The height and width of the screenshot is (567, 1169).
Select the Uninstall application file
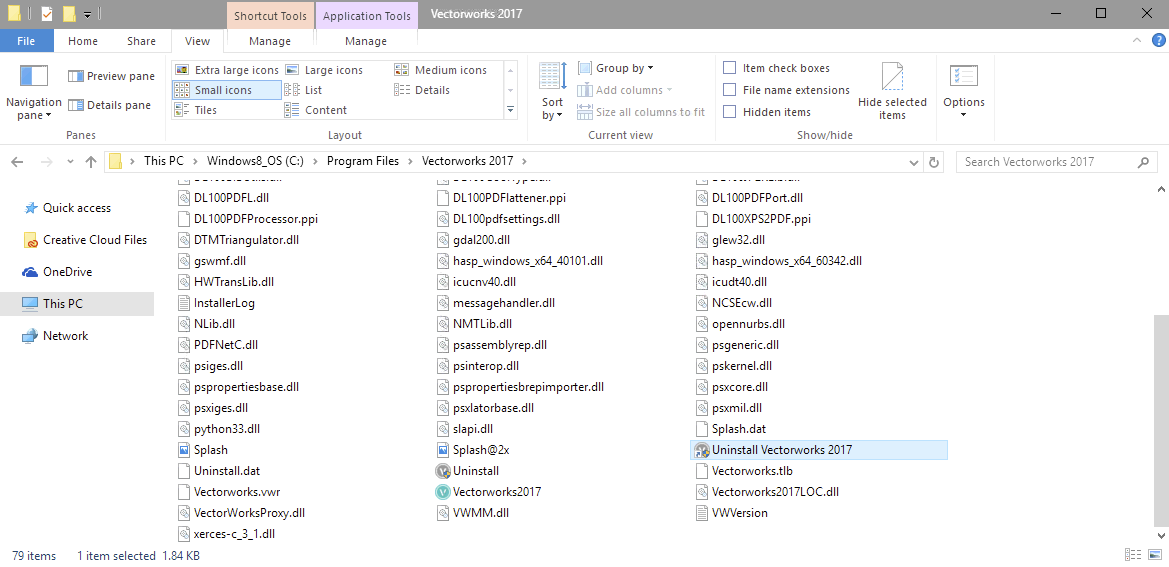click(475, 471)
